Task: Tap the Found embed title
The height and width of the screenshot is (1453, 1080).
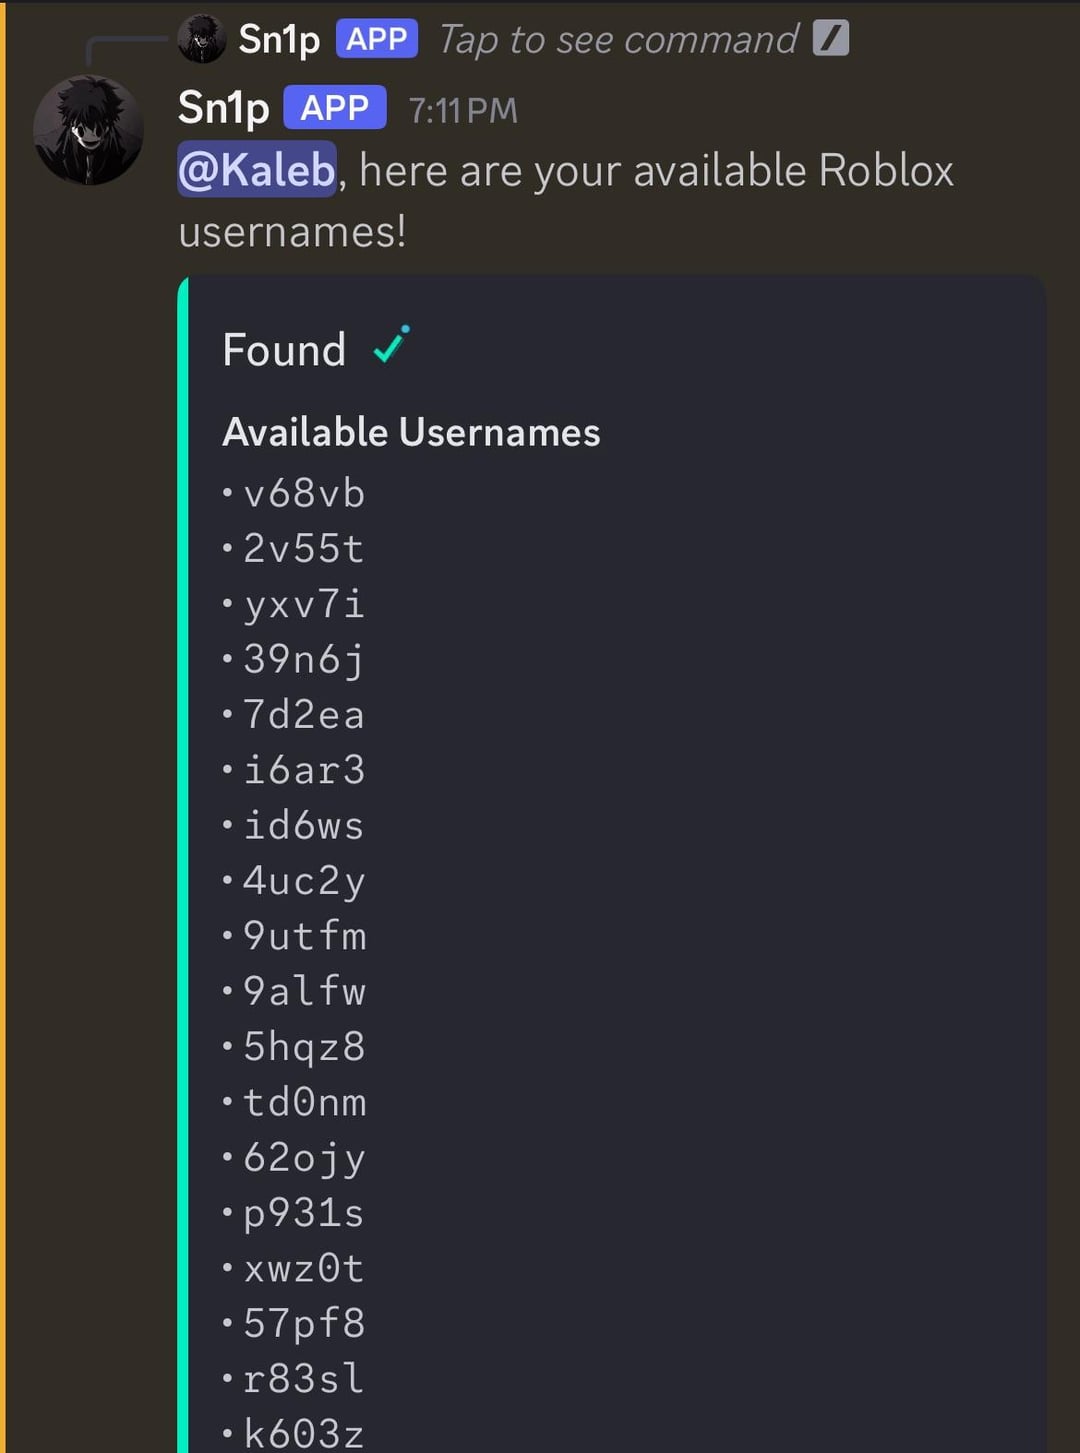Action: [x=283, y=350]
